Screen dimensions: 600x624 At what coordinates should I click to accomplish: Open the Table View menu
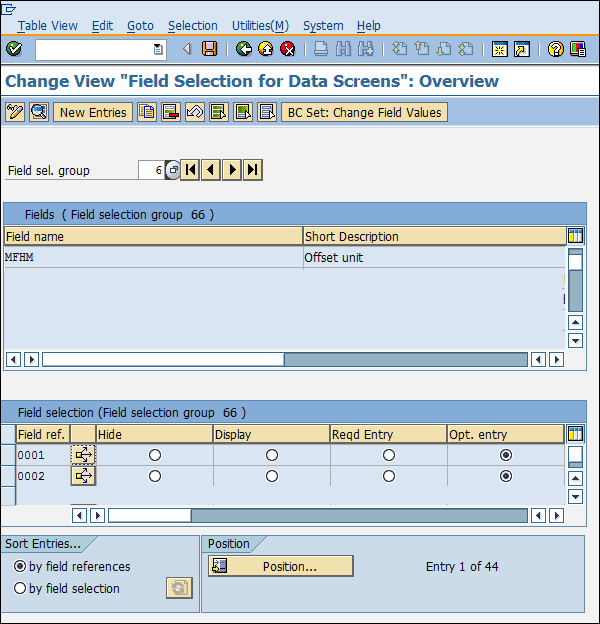click(x=47, y=26)
